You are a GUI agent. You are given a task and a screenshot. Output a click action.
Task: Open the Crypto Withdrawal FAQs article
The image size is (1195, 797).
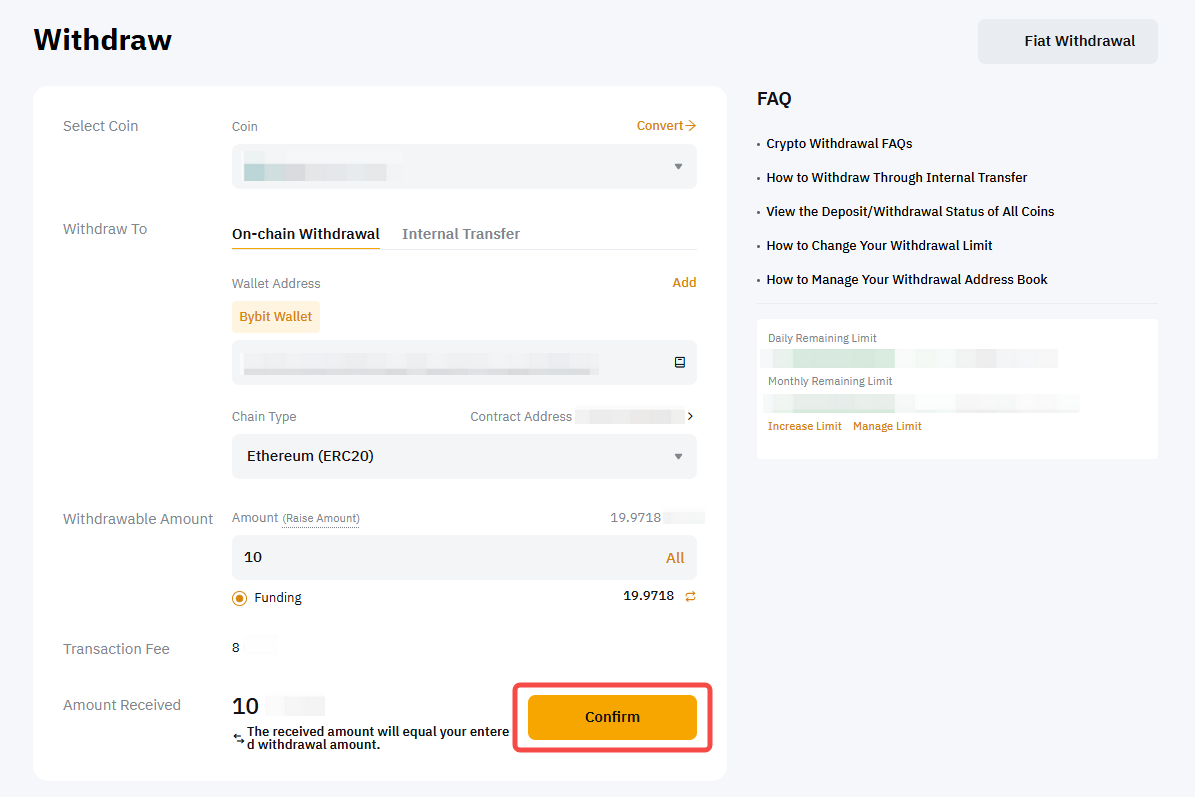(x=839, y=144)
